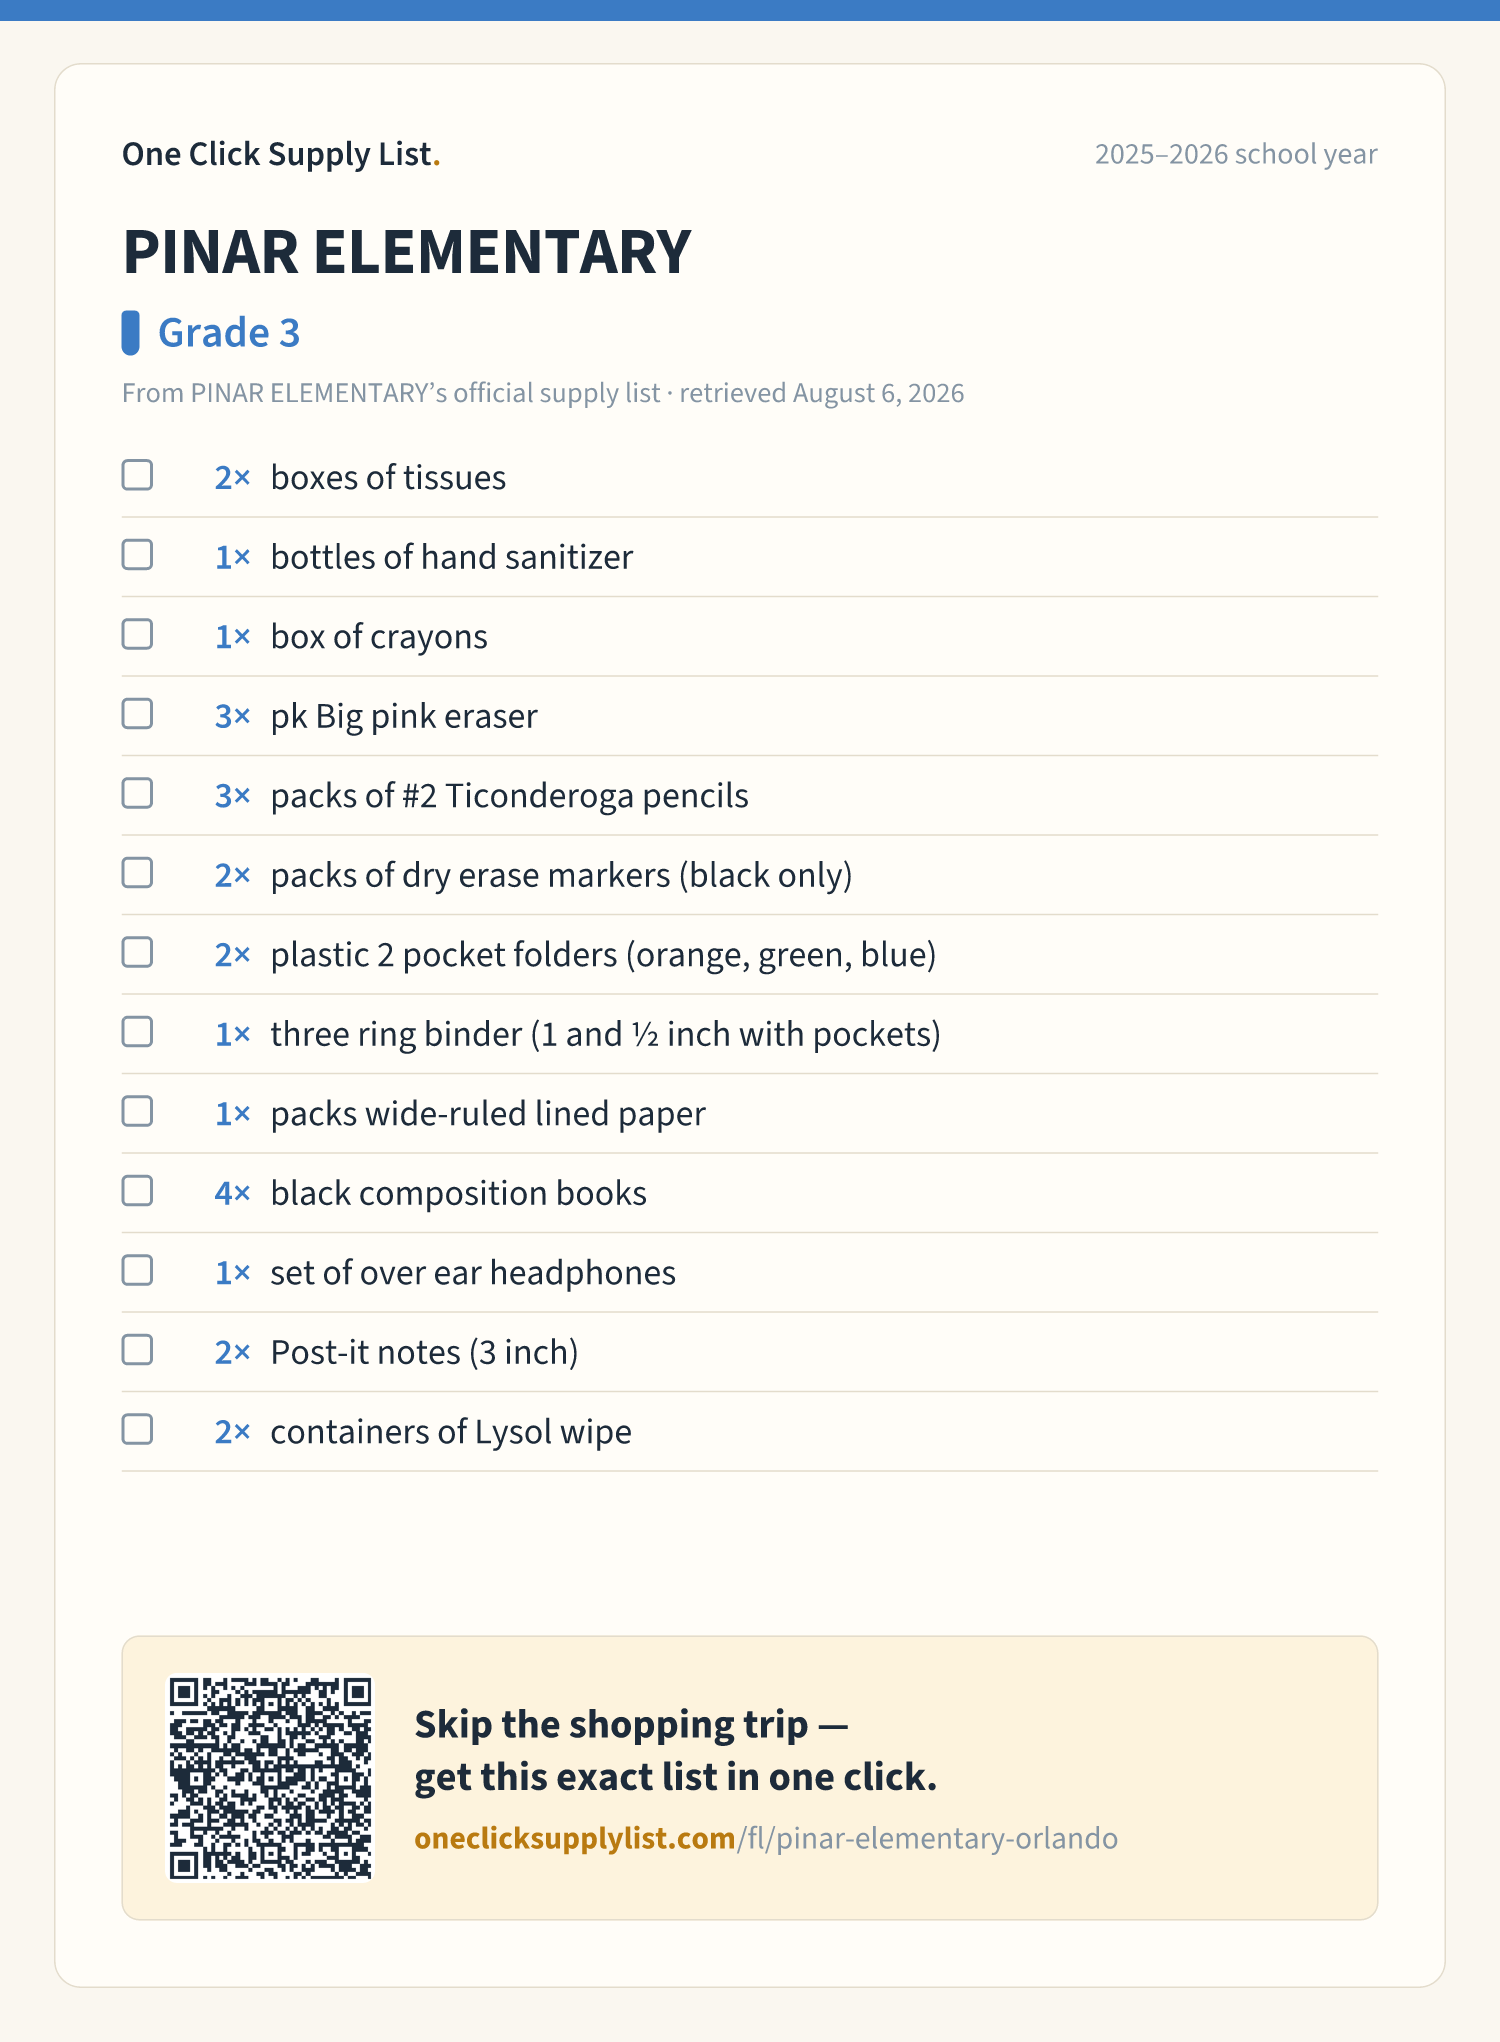
Task: Click the 2025–2026 school year label
Action: tap(1236, 154)
